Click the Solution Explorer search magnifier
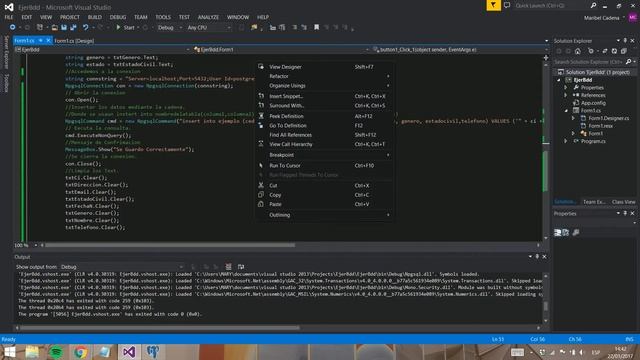This screenshot has width=640, height=360. 629,62
